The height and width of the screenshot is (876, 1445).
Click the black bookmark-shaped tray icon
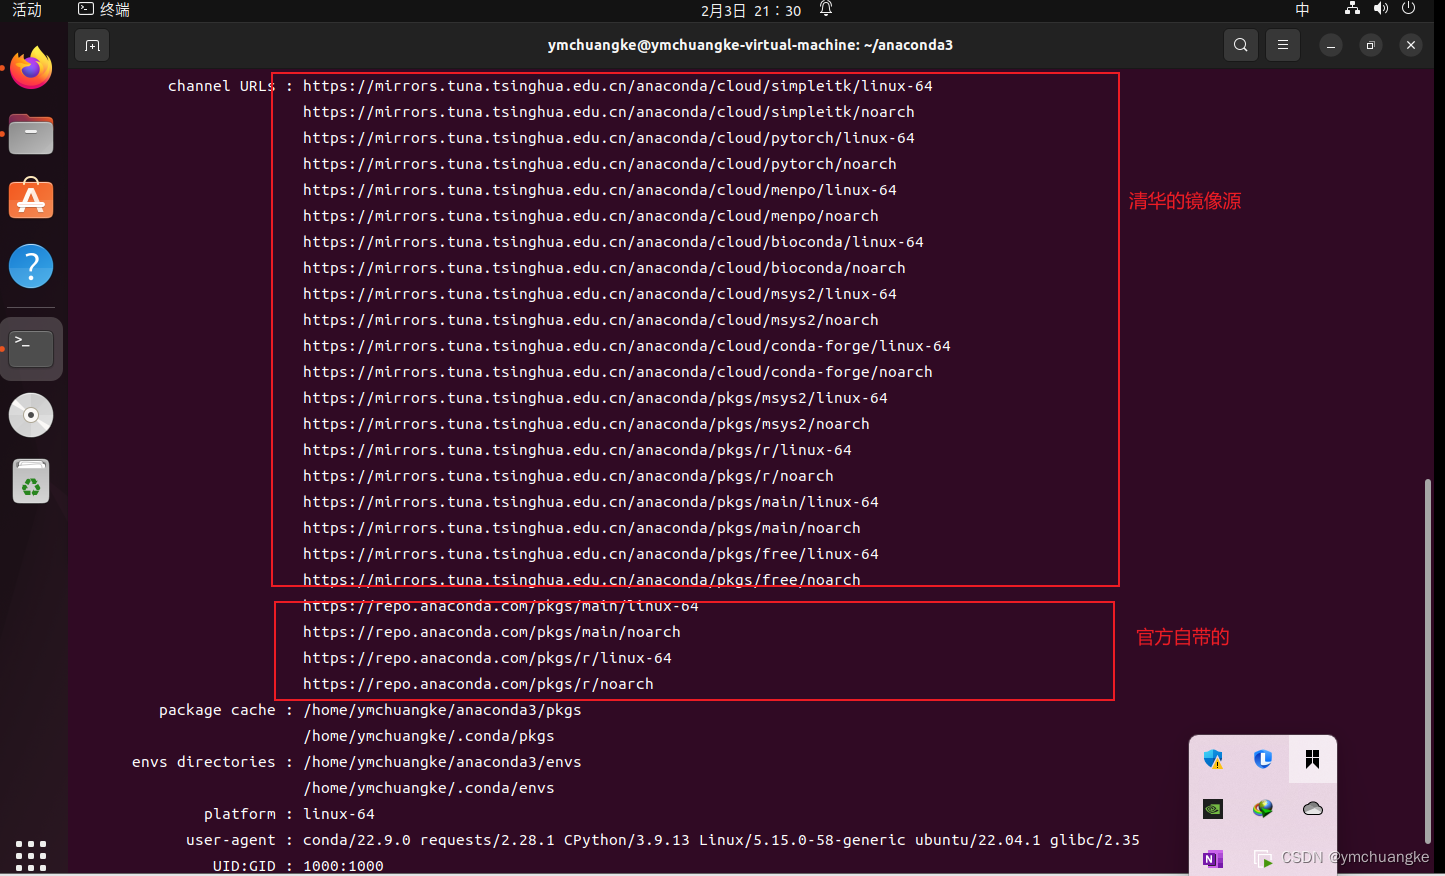click(1312, 759)
